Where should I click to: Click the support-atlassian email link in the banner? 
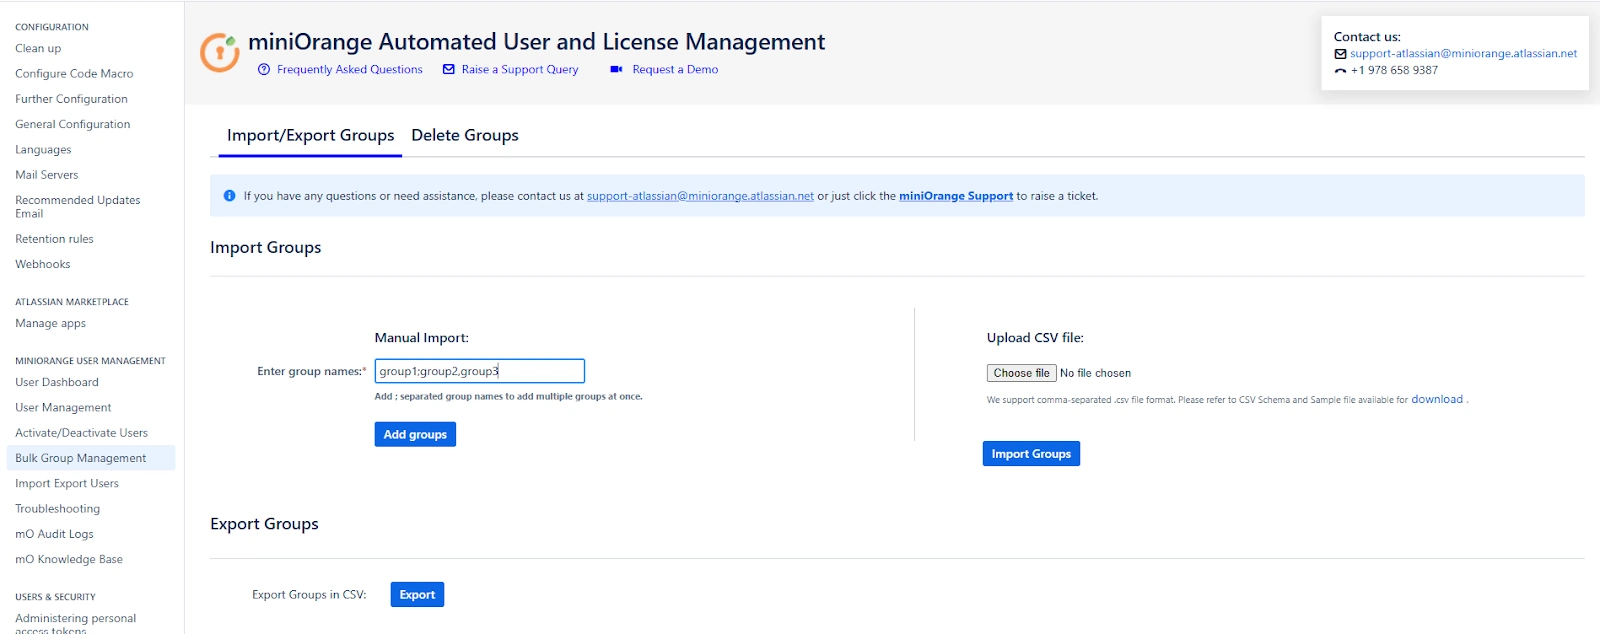click(700, 196)
